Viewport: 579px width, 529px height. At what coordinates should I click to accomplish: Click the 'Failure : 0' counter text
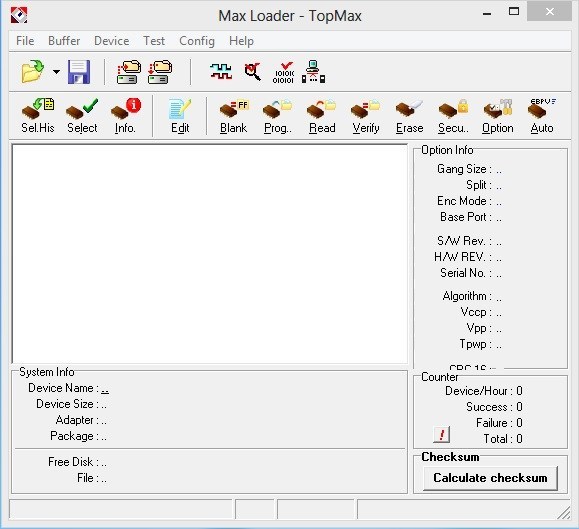[x=499, y=423]
